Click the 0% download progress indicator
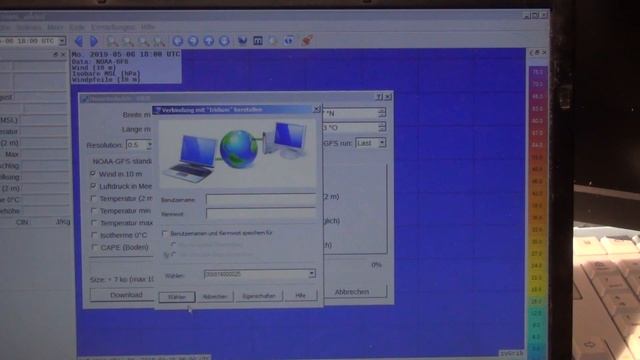The width and height of the screenshot is (640, 360). click(376, 265)
